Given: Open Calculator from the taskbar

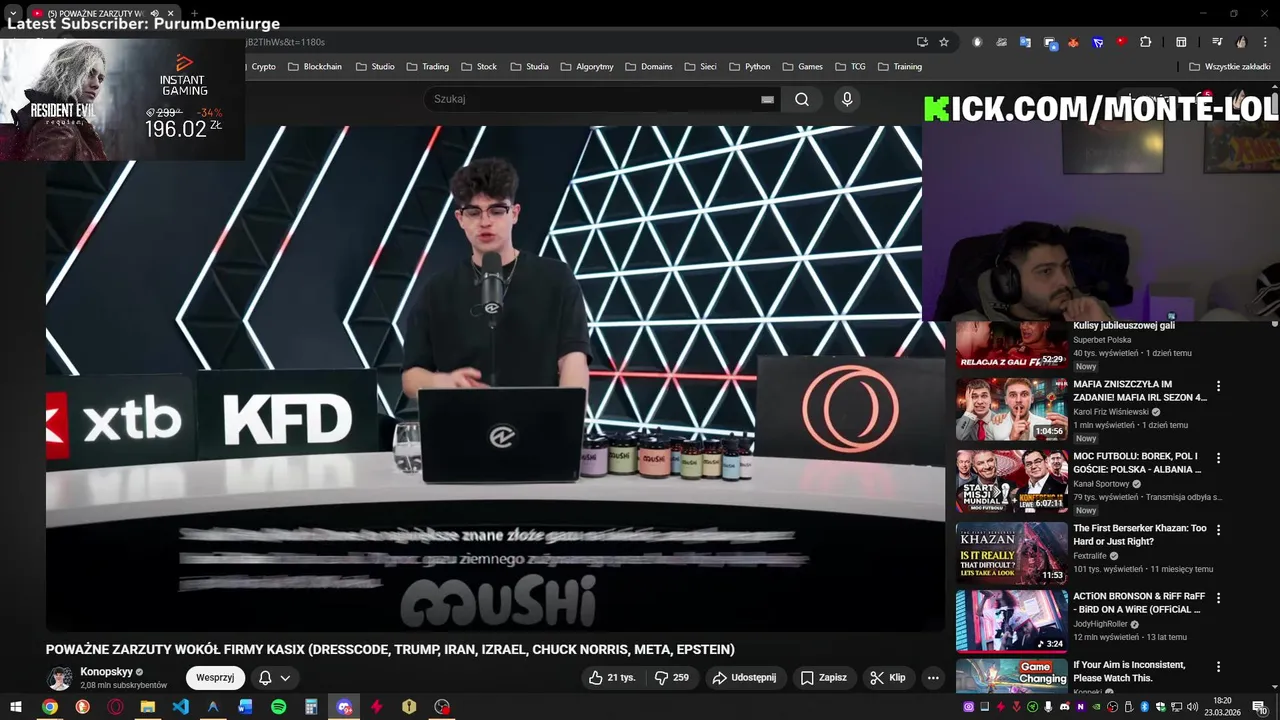Looking at the screenshot, I should point(311,707).
